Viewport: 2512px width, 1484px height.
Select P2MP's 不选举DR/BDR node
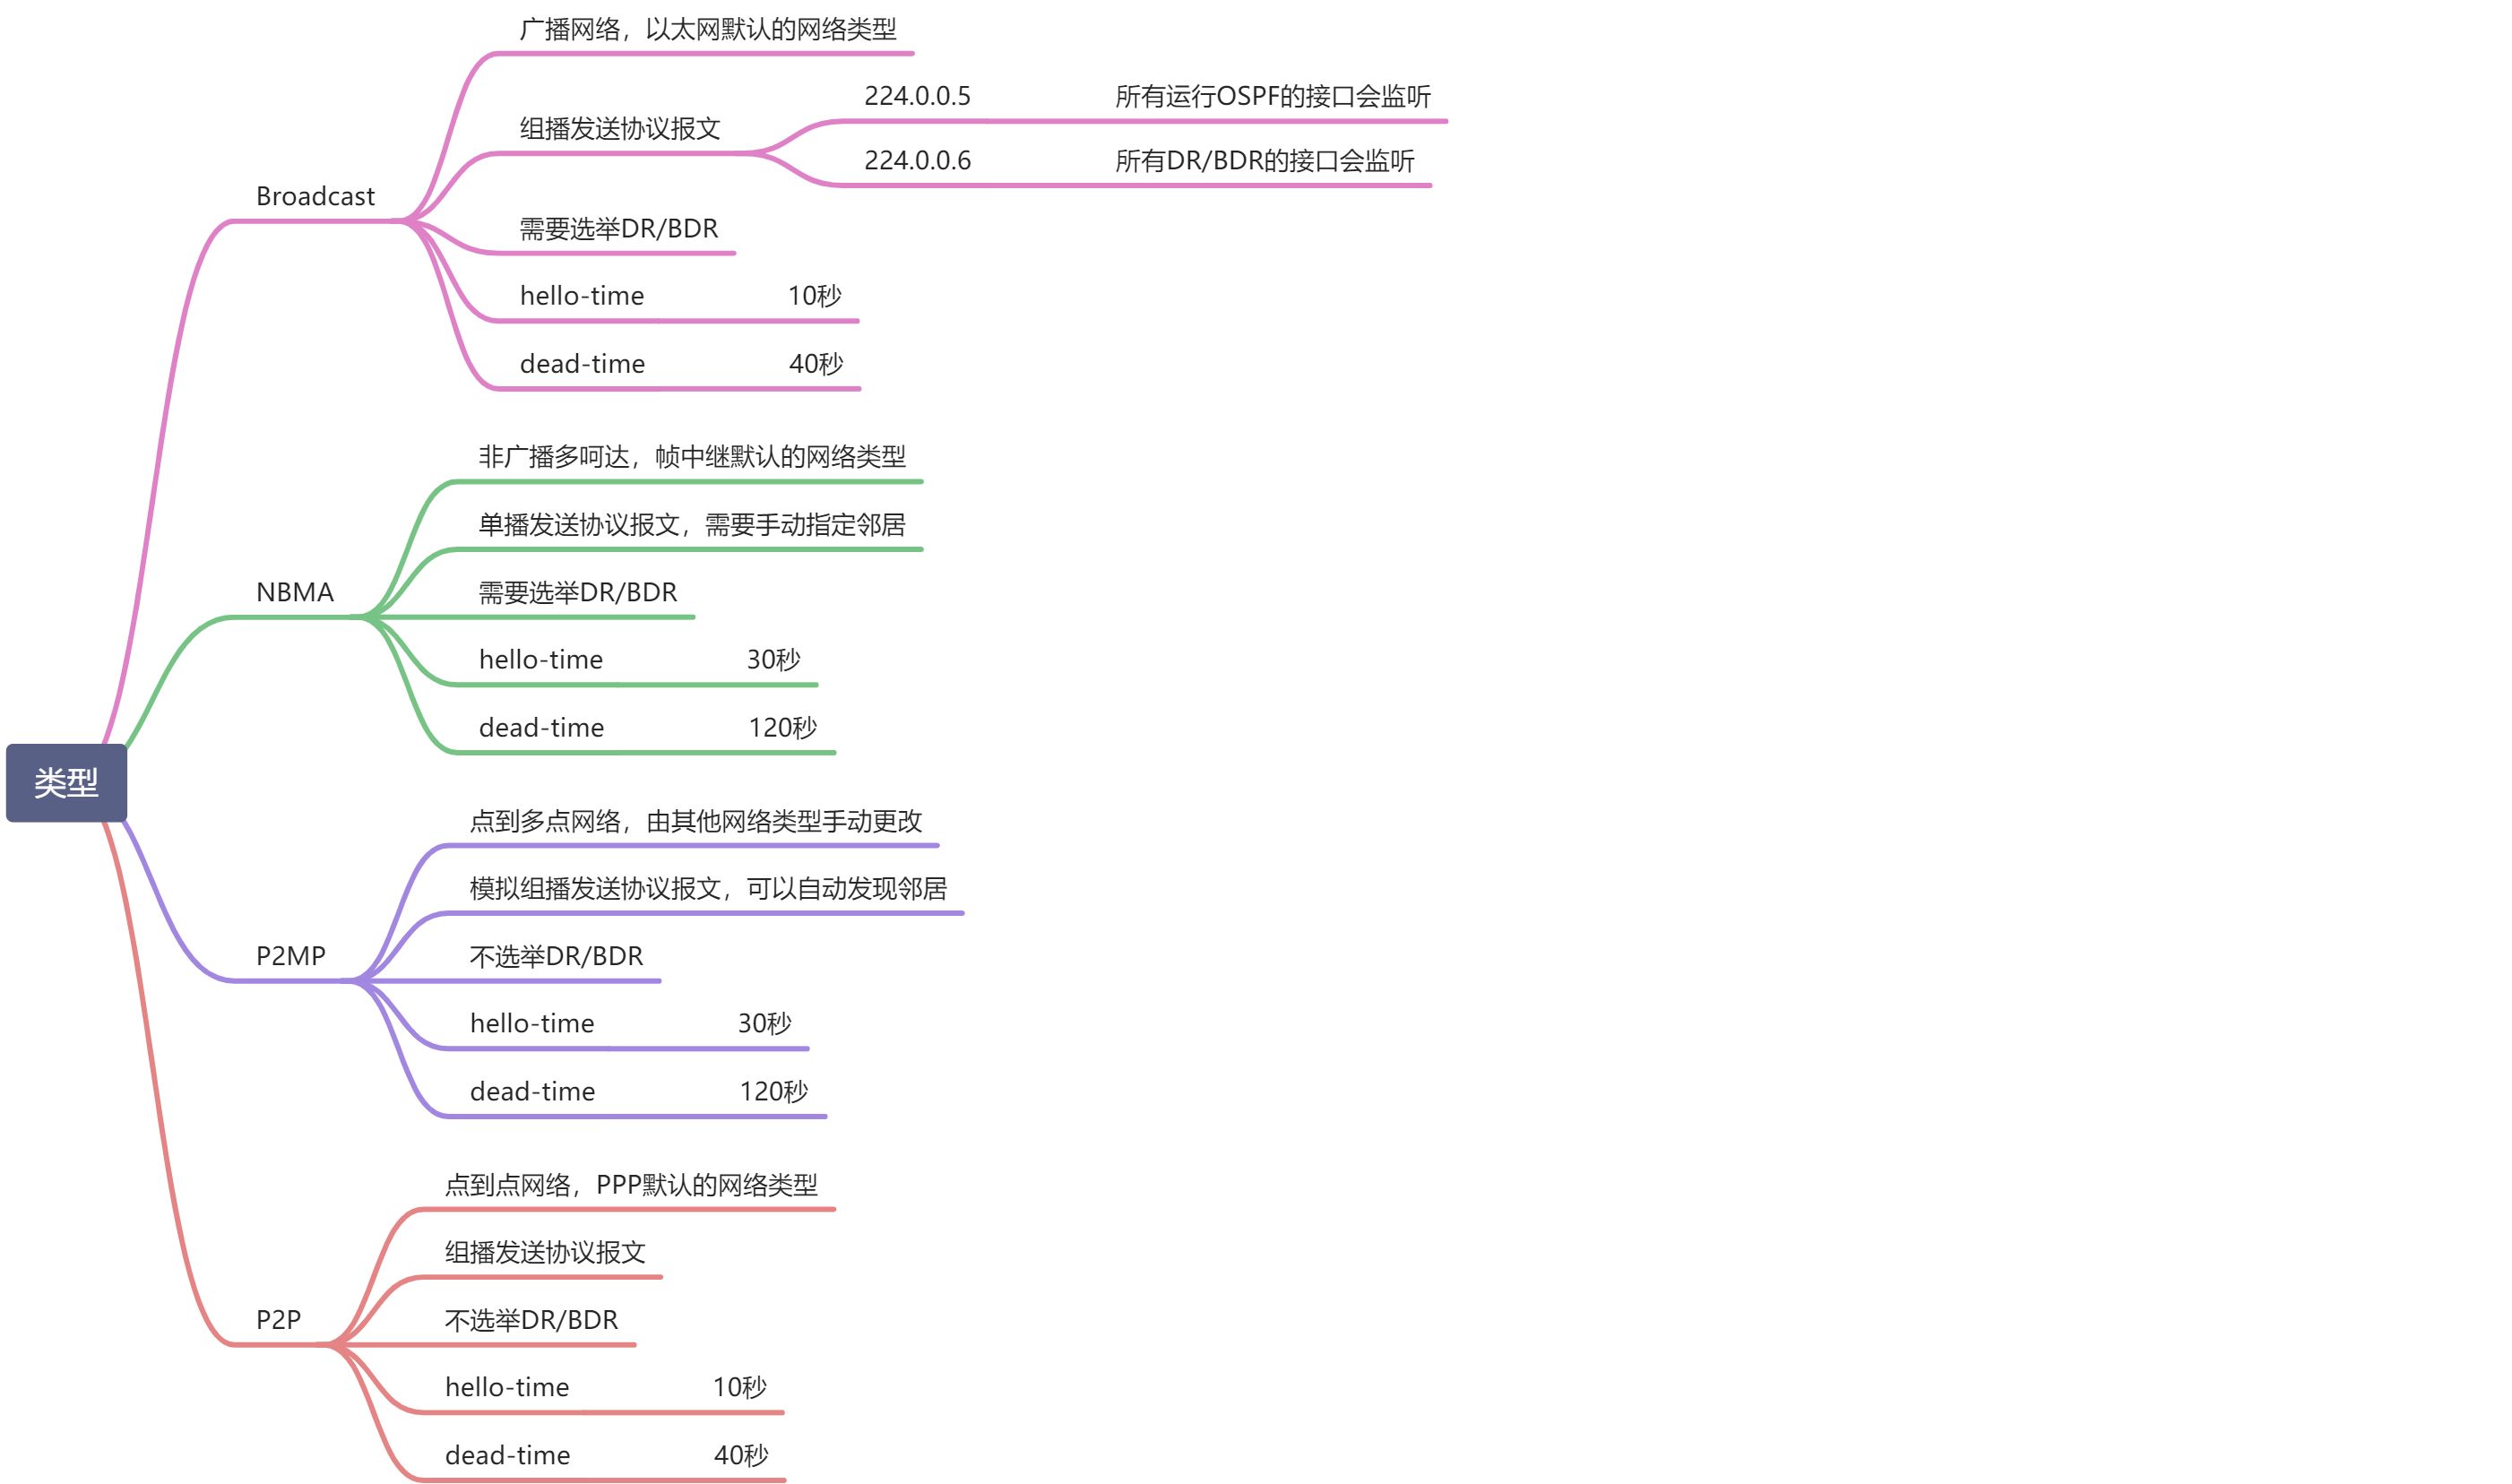point(556,957)
